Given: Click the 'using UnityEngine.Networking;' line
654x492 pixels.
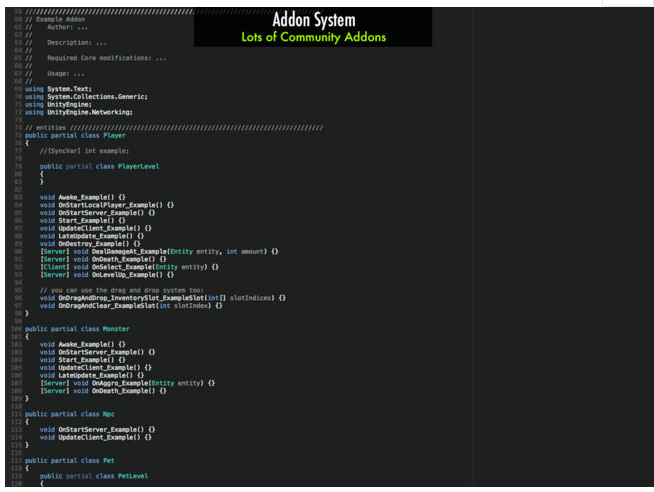Looking at the screenshot, I should 78,112.
